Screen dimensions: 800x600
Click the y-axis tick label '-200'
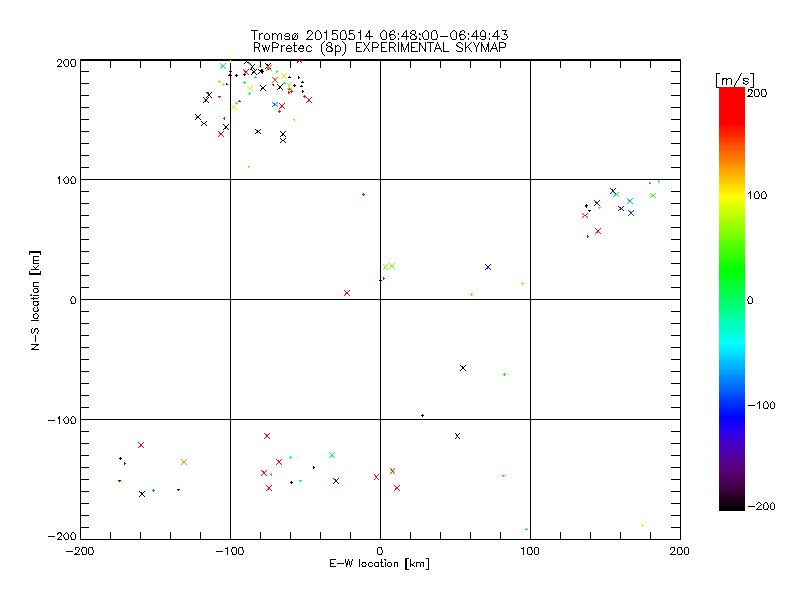tap(62, 536)
